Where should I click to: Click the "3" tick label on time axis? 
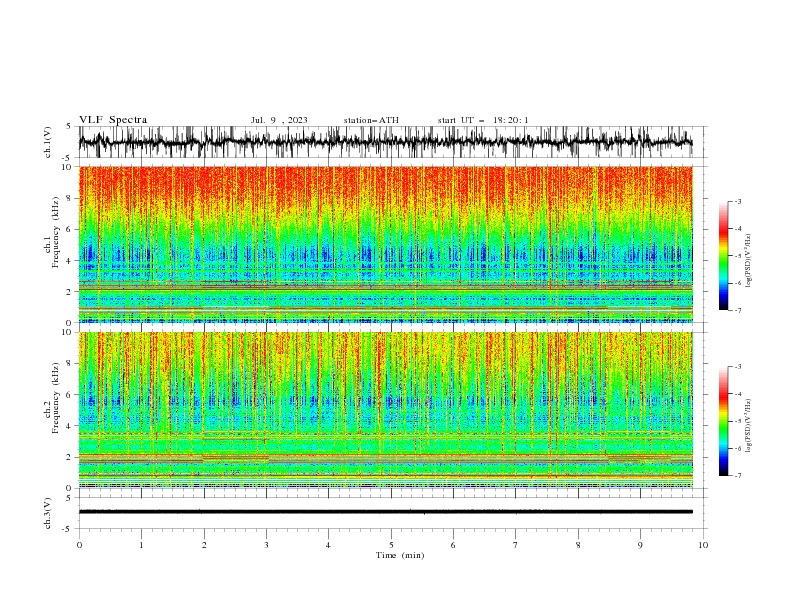coord(266,545)
